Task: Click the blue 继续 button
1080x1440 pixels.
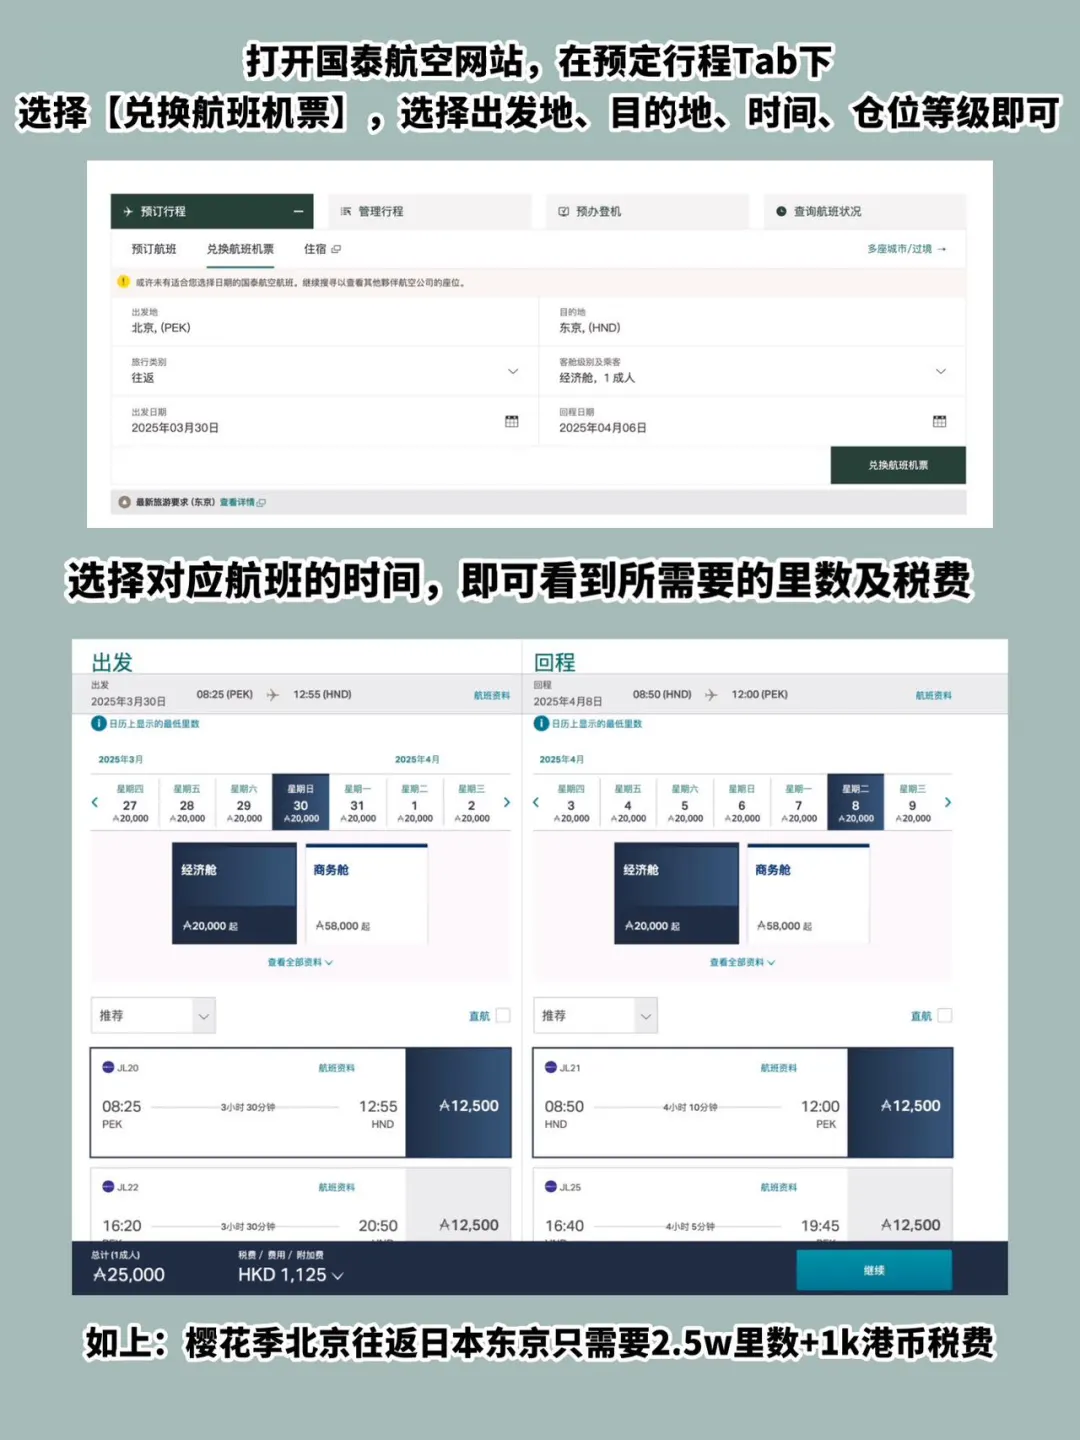Action: tap(874, 1270)
